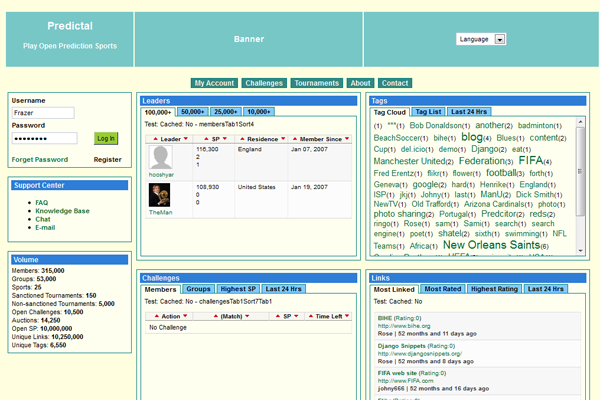
Task: Sort Action column ascending arrow
Action: pos(157,316)
